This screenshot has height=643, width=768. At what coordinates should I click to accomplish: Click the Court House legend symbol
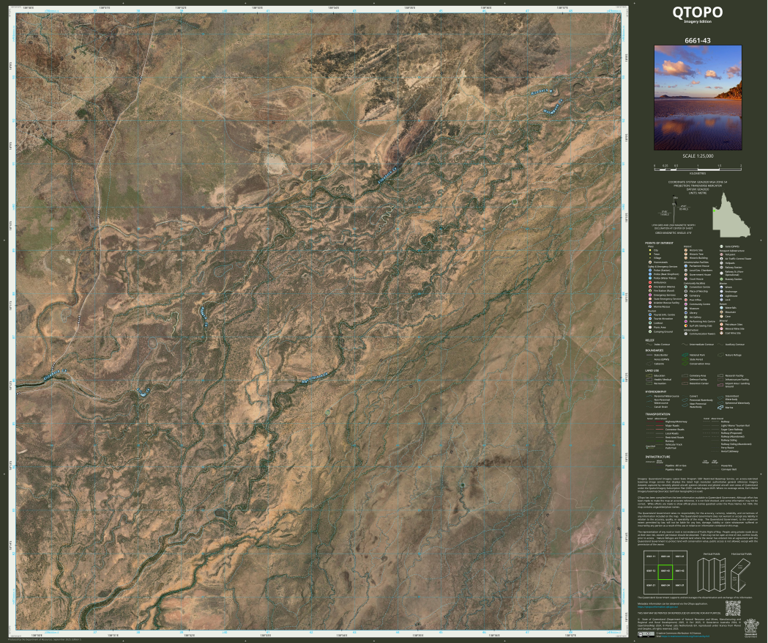coord(686,279)
